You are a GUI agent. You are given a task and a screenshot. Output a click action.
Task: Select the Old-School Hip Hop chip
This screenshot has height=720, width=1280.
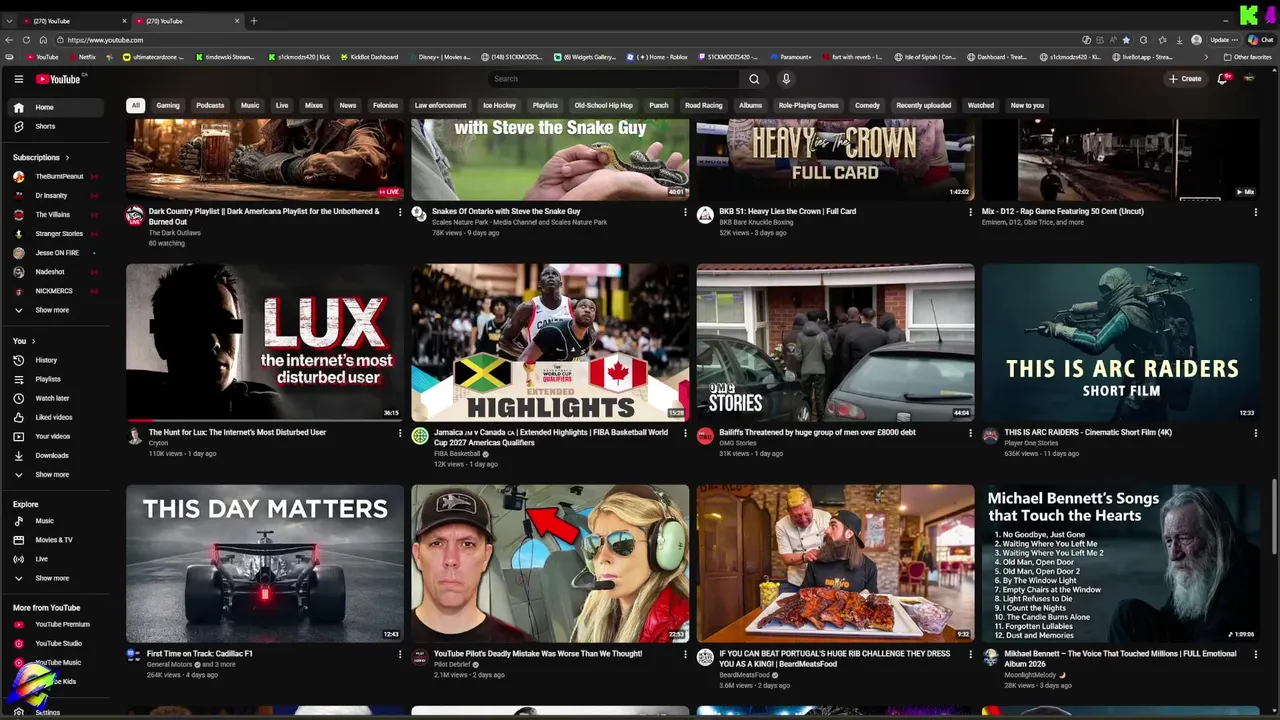(x=603, y=105)
